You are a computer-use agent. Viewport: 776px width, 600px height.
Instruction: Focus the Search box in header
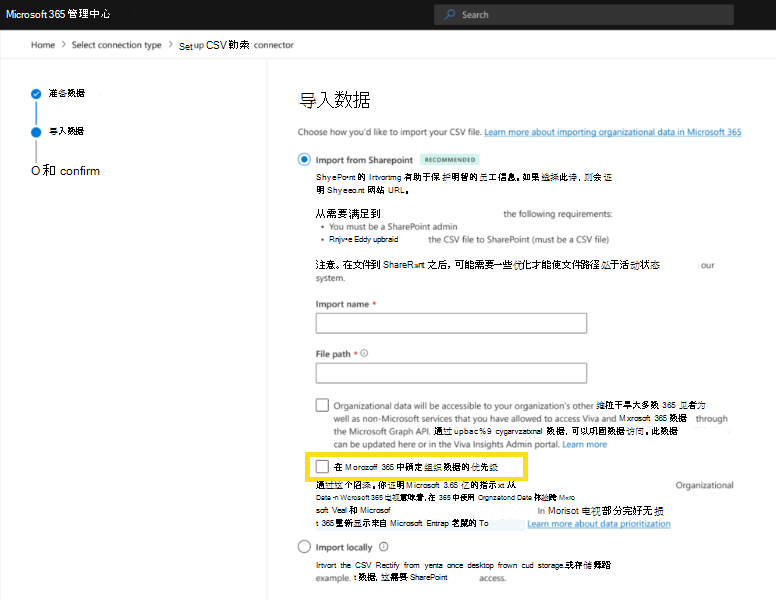tap(583, 15)
